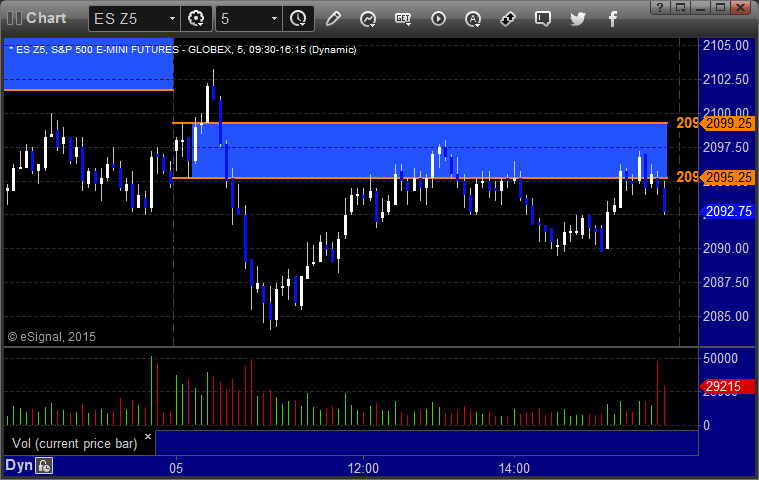759x480 pixels.
Task: Click the pop-out window icon
Action: pos(681,7)
